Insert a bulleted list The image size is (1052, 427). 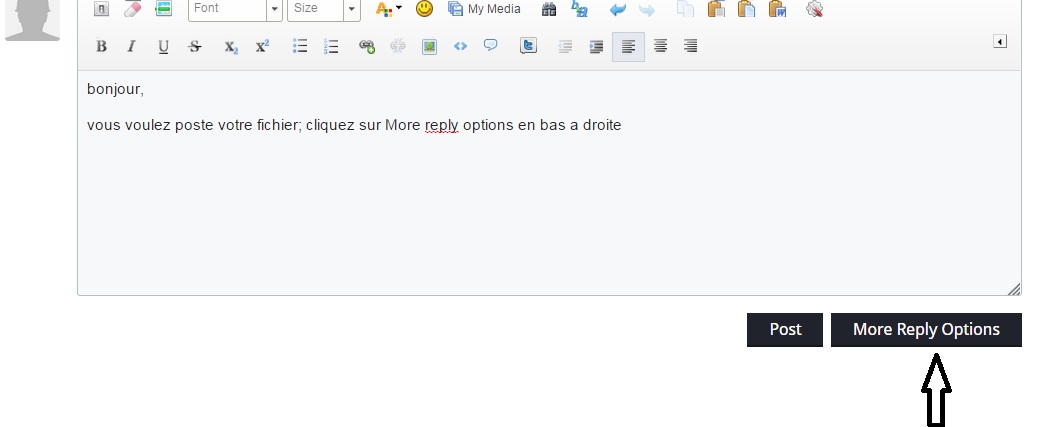pos(300,46)
